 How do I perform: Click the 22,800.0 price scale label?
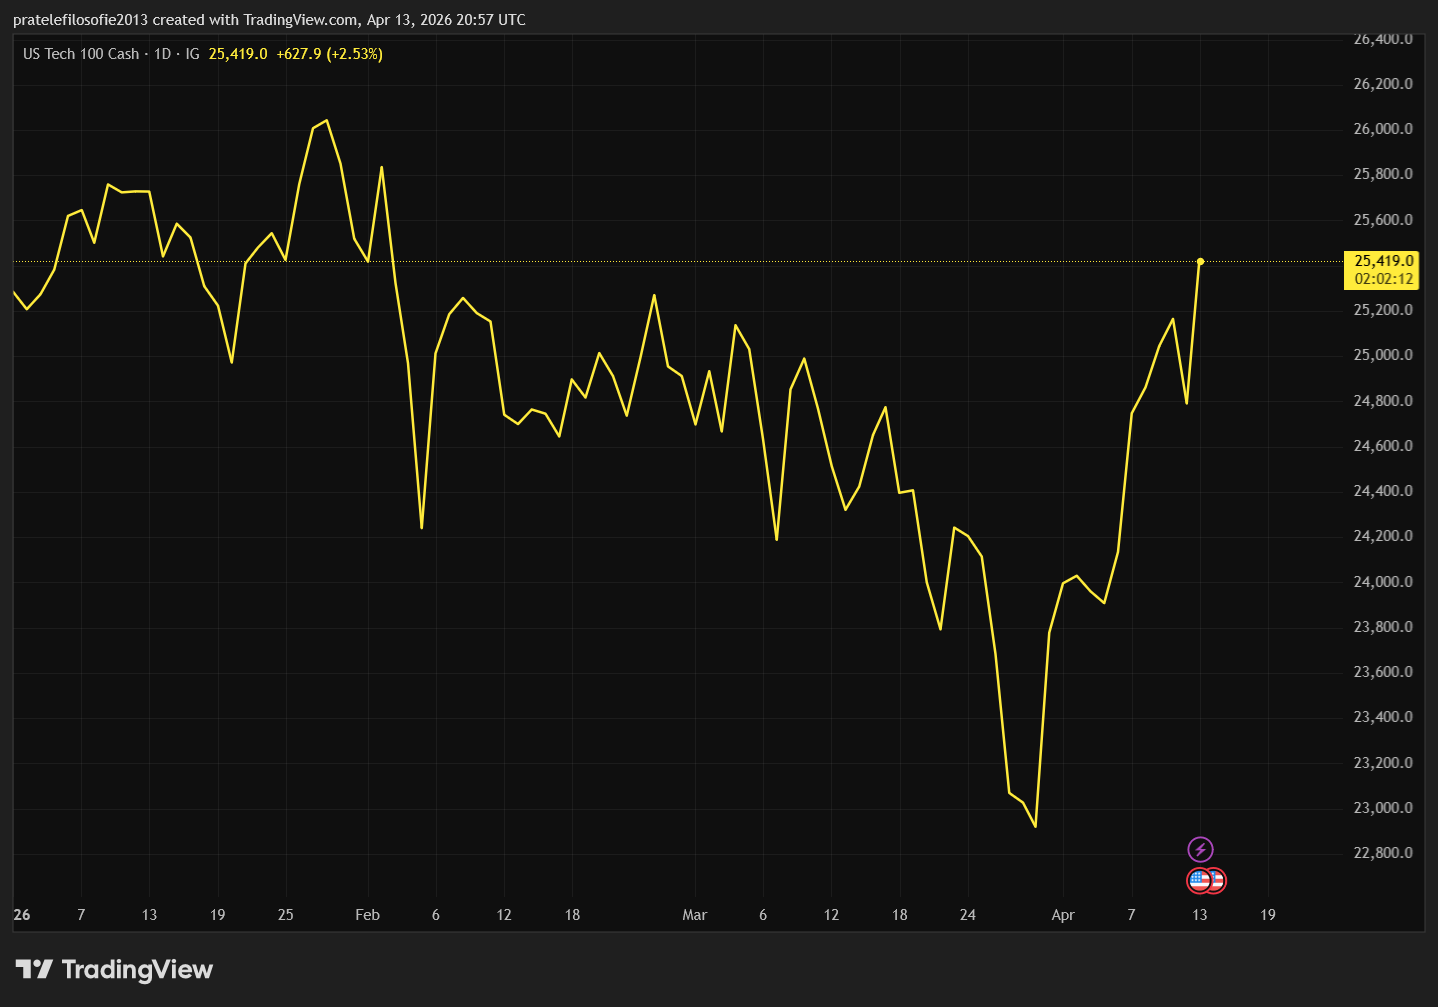(x=1383, y=853)
